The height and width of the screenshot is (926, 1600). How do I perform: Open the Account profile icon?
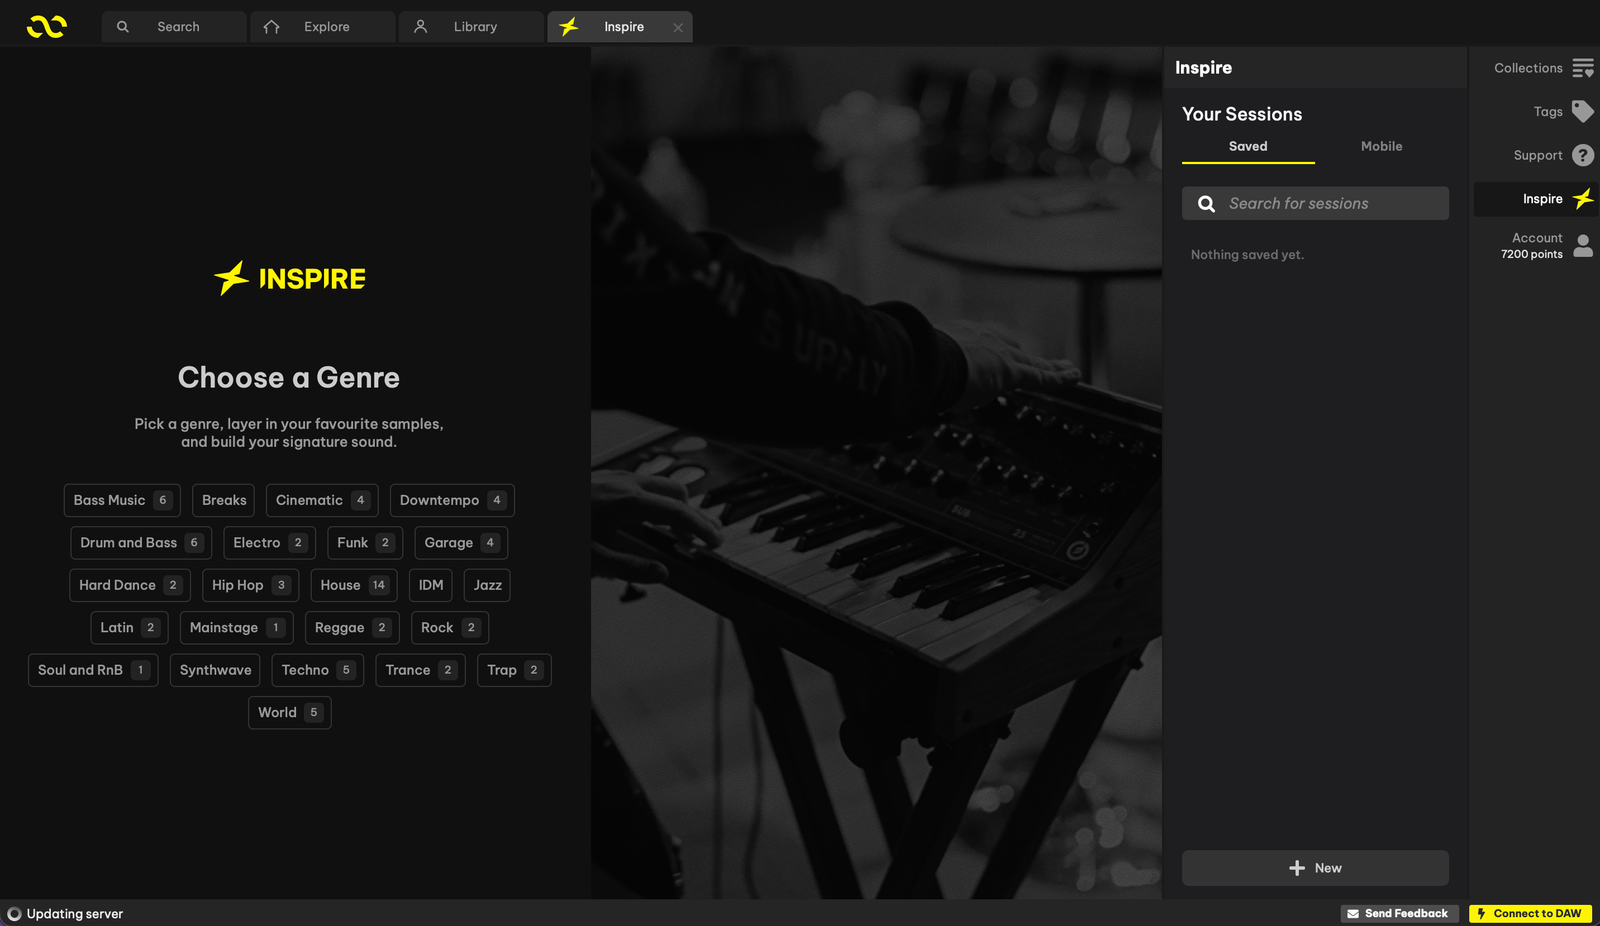pos(1583,245)
